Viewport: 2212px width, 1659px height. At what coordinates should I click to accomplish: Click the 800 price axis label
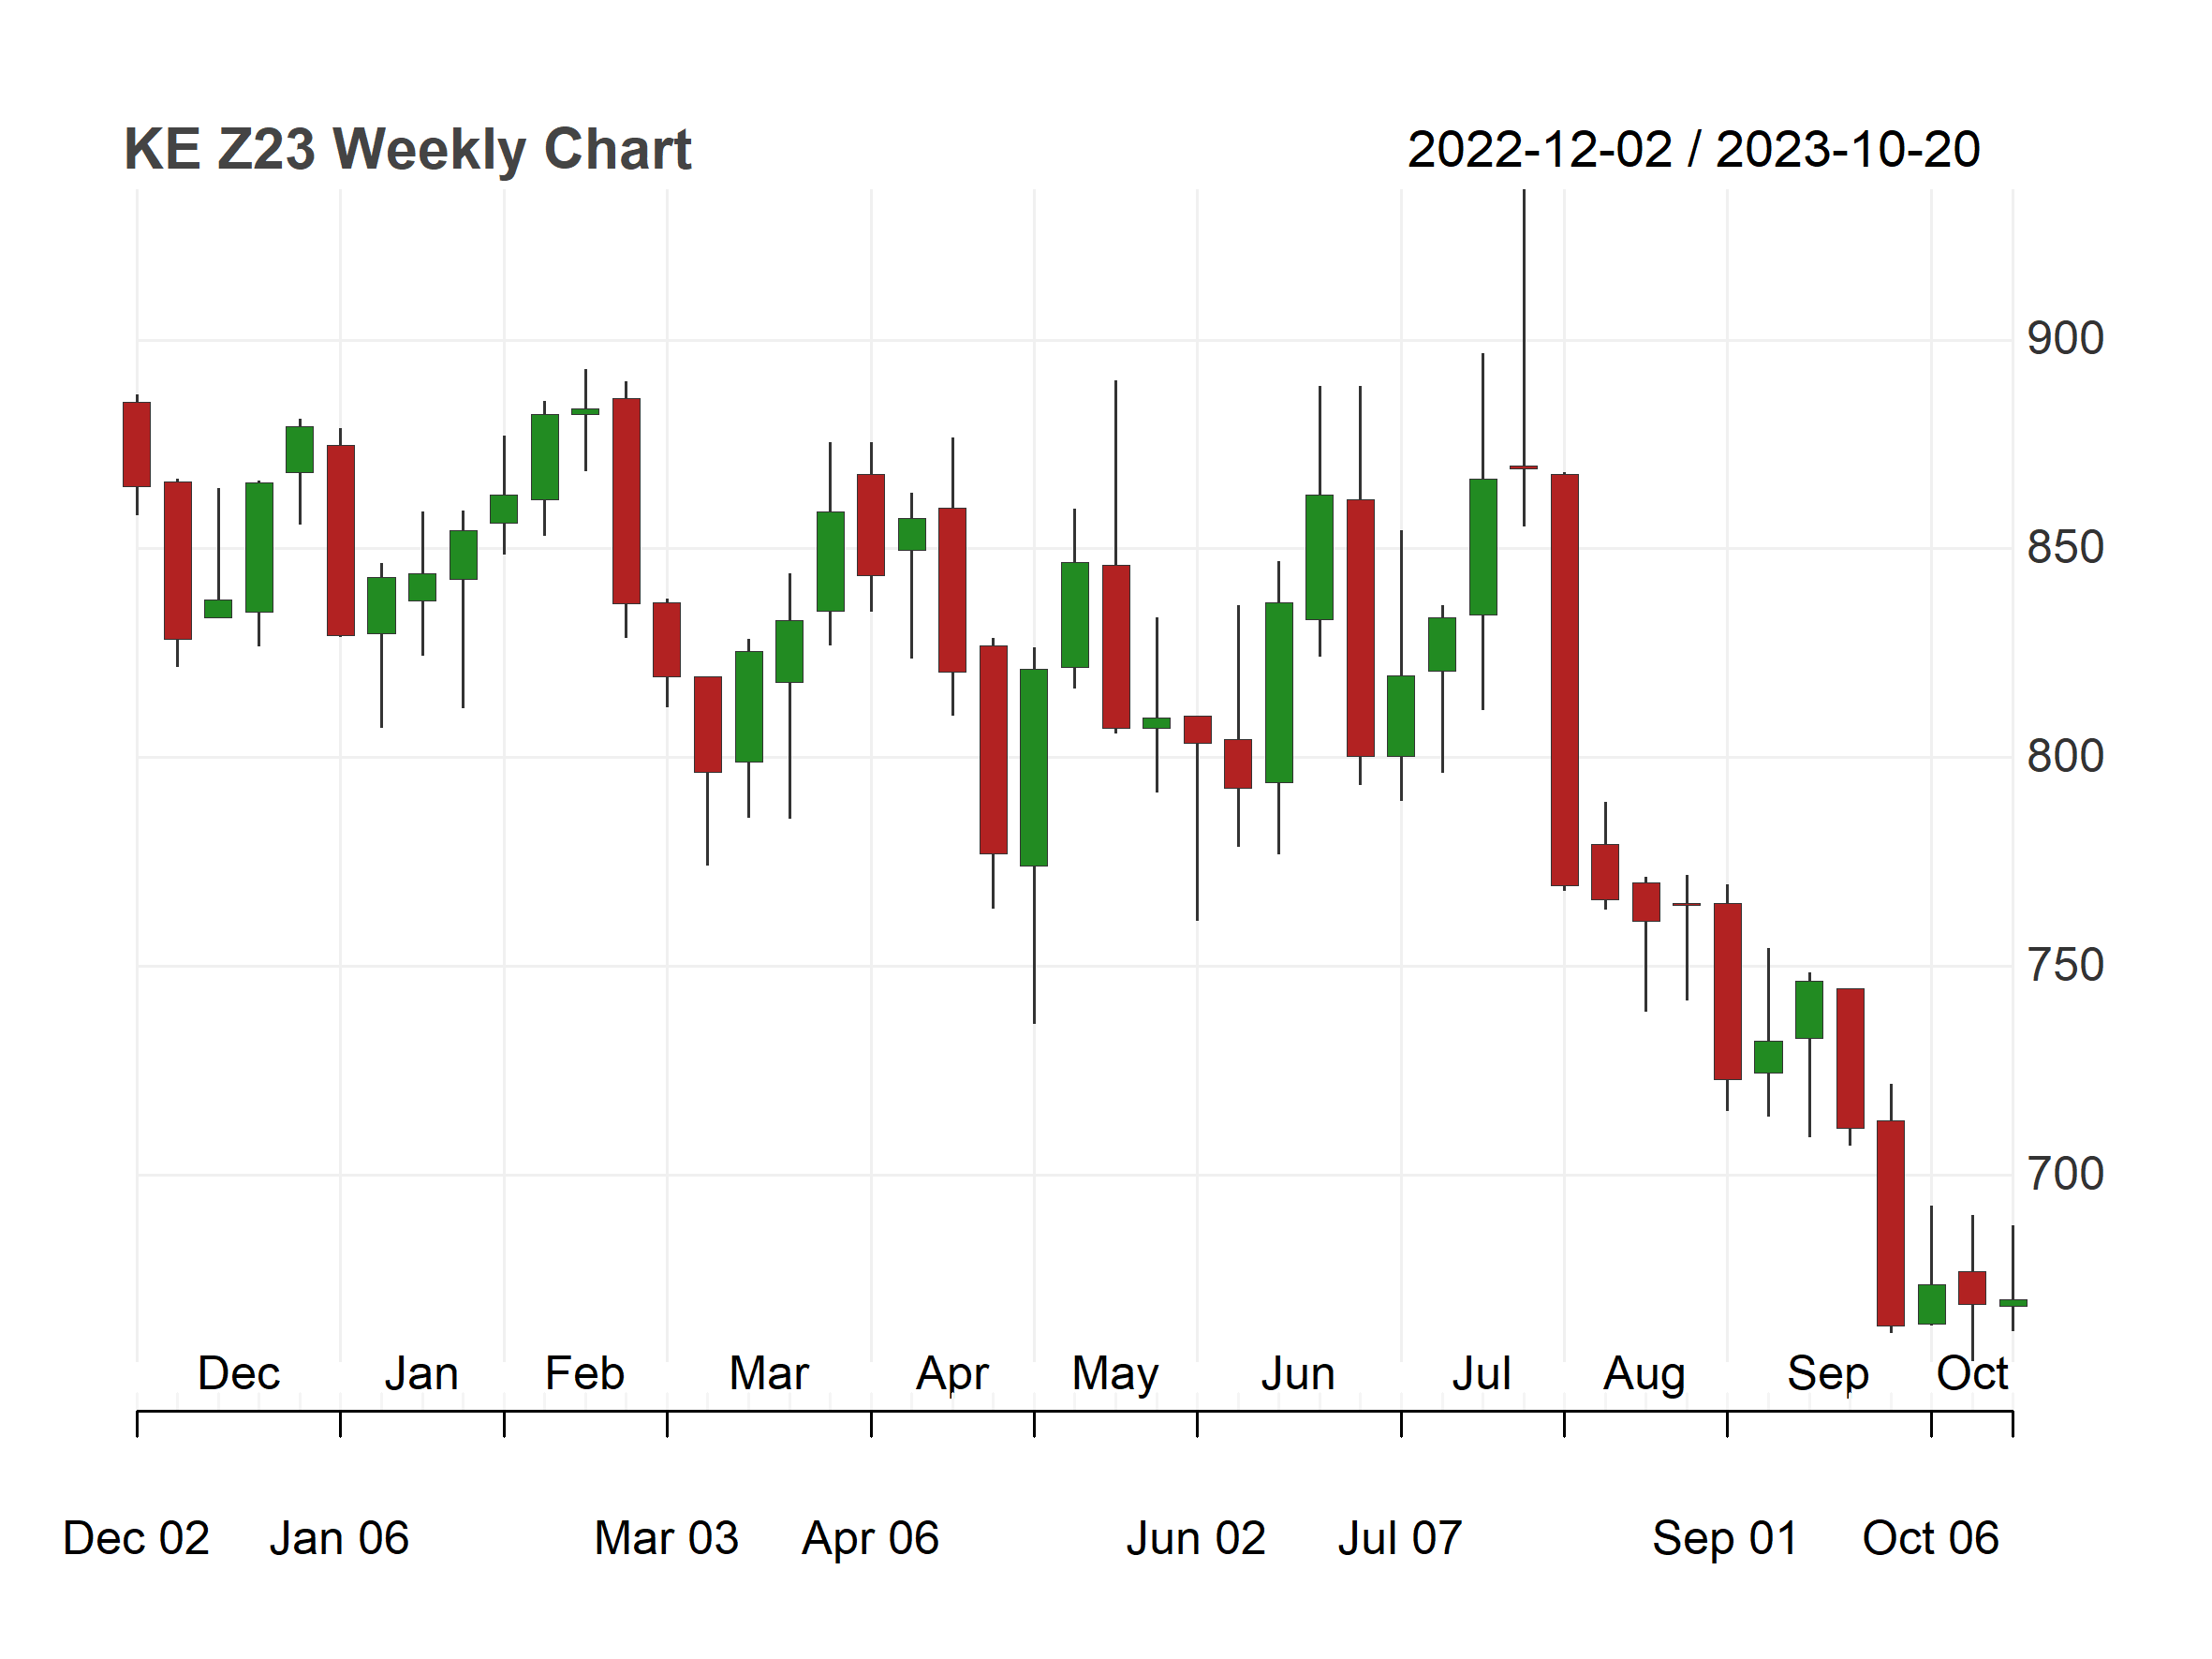pos(2065,756)
